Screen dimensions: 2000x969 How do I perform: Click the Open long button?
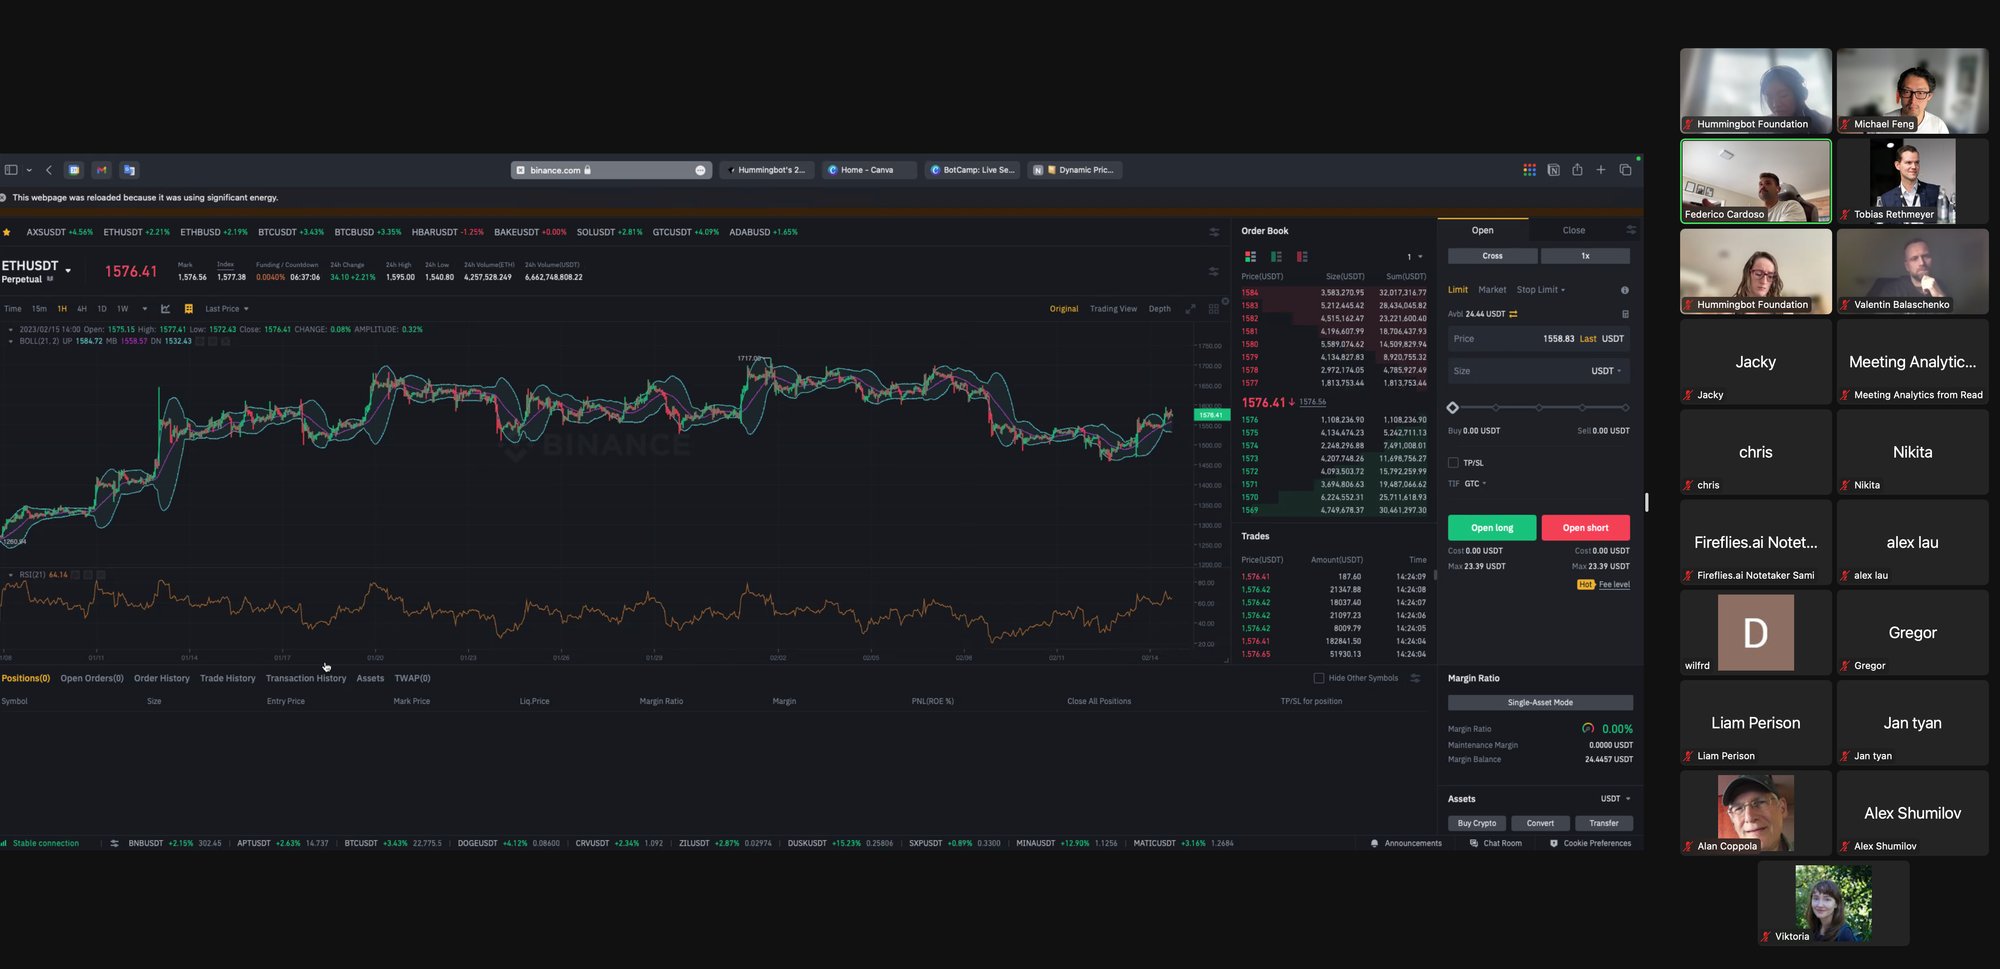point(1491,528)
